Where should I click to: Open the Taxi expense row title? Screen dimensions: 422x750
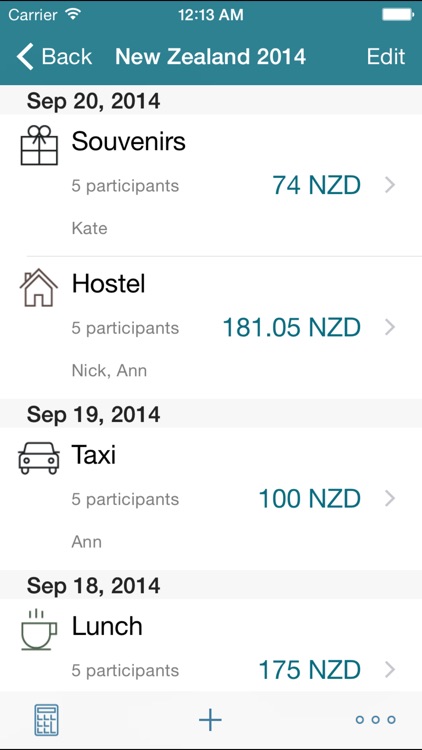tap(94, 454)
